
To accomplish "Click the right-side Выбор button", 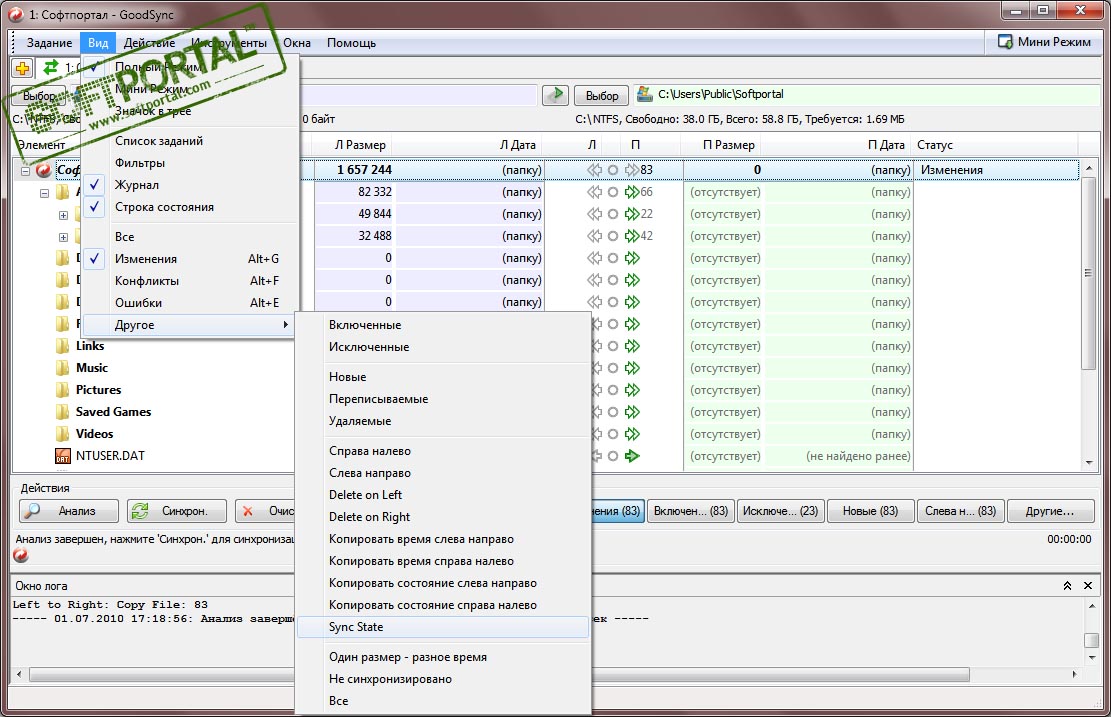I will click(x=602, y=95).
